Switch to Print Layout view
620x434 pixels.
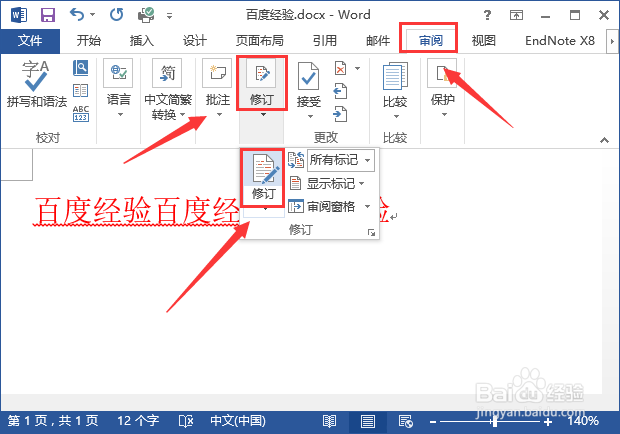pos(368,421)
